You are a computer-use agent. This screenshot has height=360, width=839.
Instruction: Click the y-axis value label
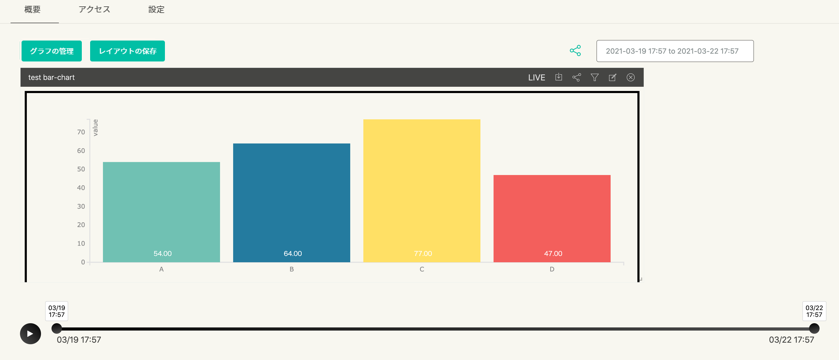(x=96, y=128)
